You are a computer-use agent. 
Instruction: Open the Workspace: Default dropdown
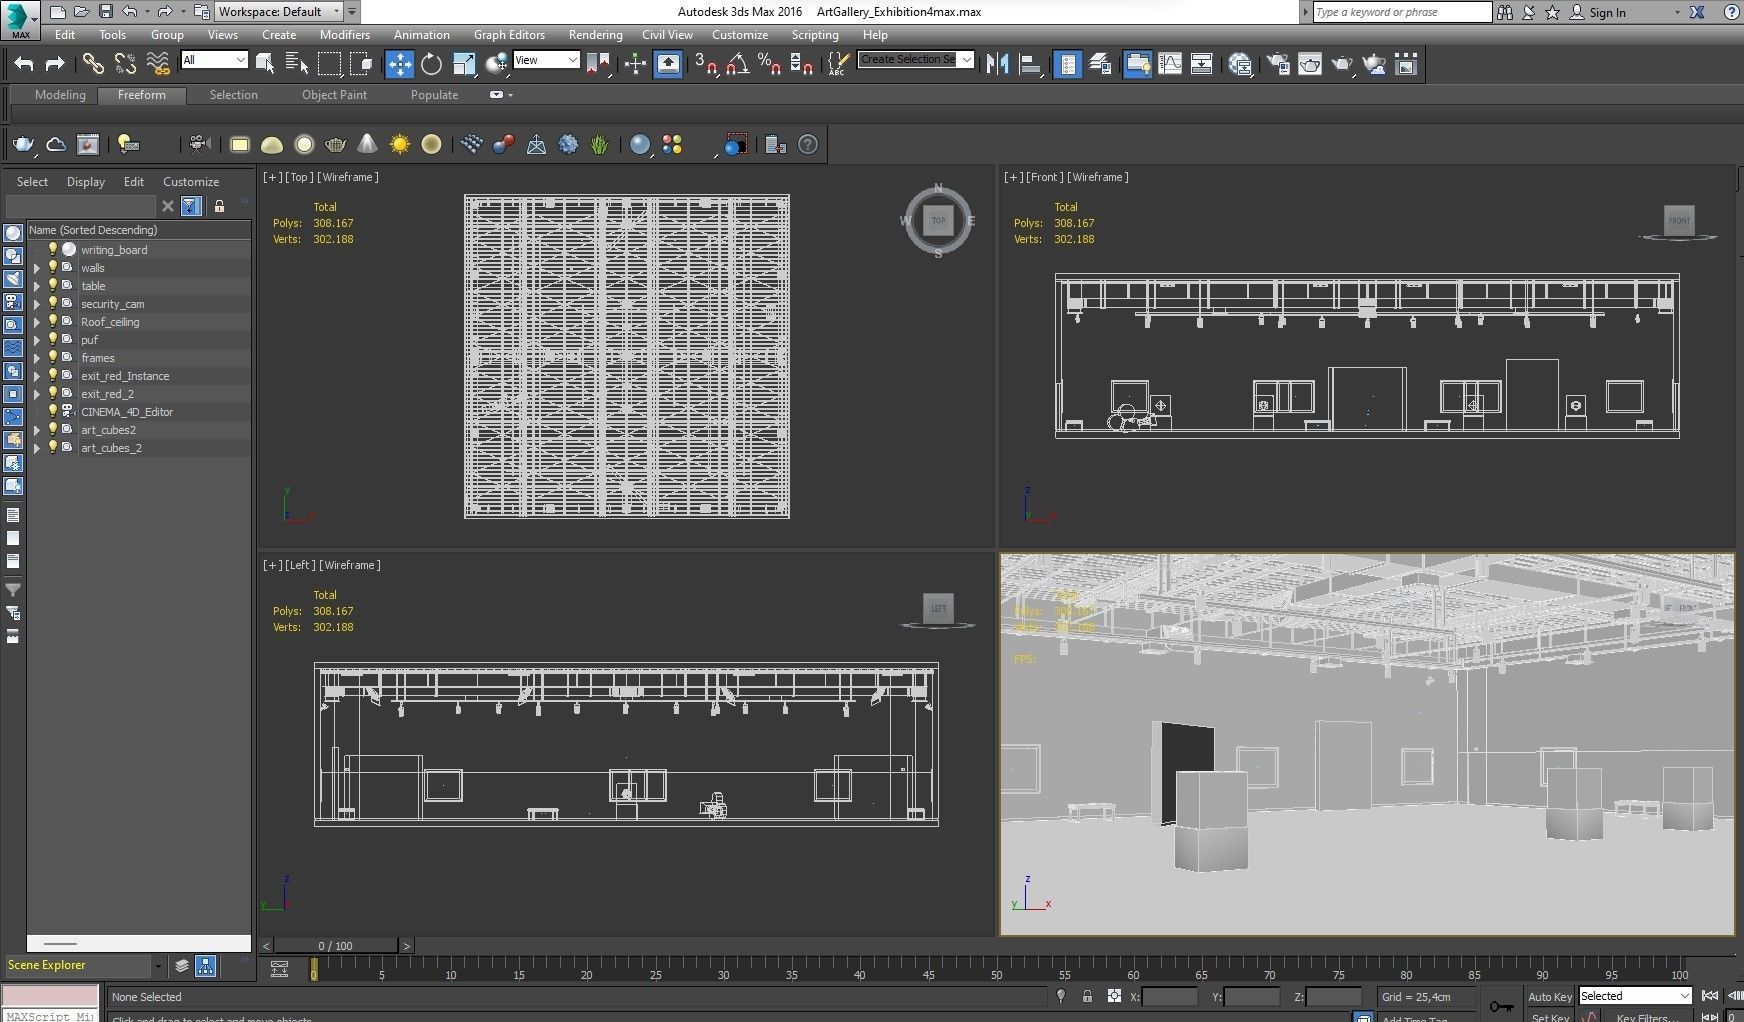coord(279,12)
